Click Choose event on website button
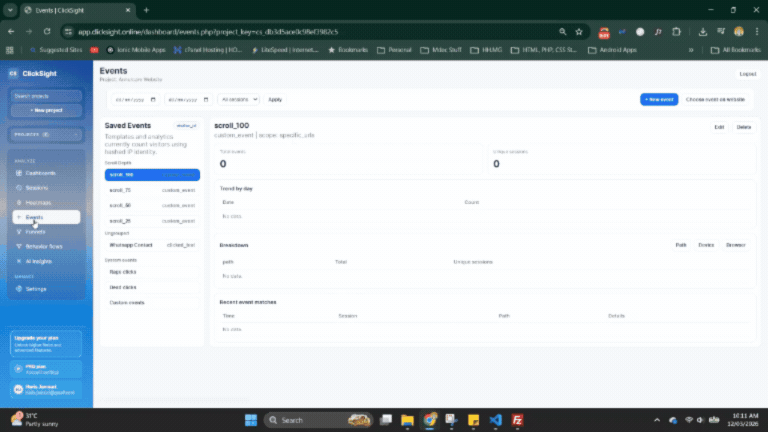768x432 pixels. point(715,99)
